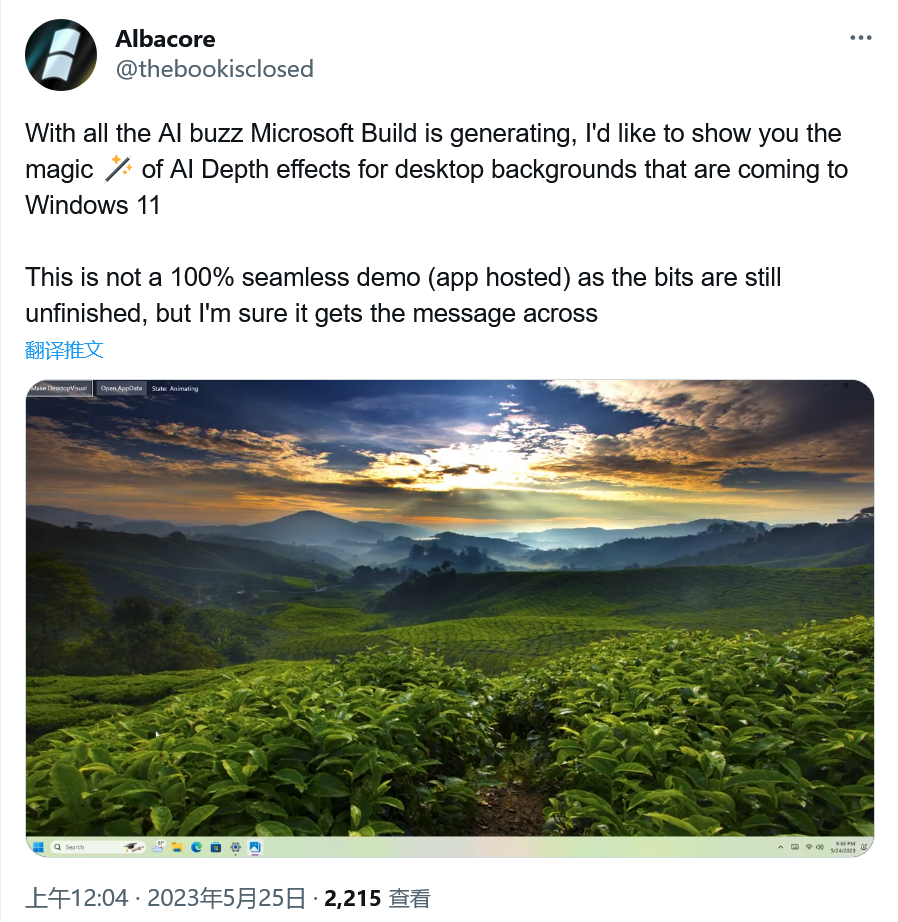Open Microsoft Store taskbar icon
The image size is (898, 922).
coord(216,847)
